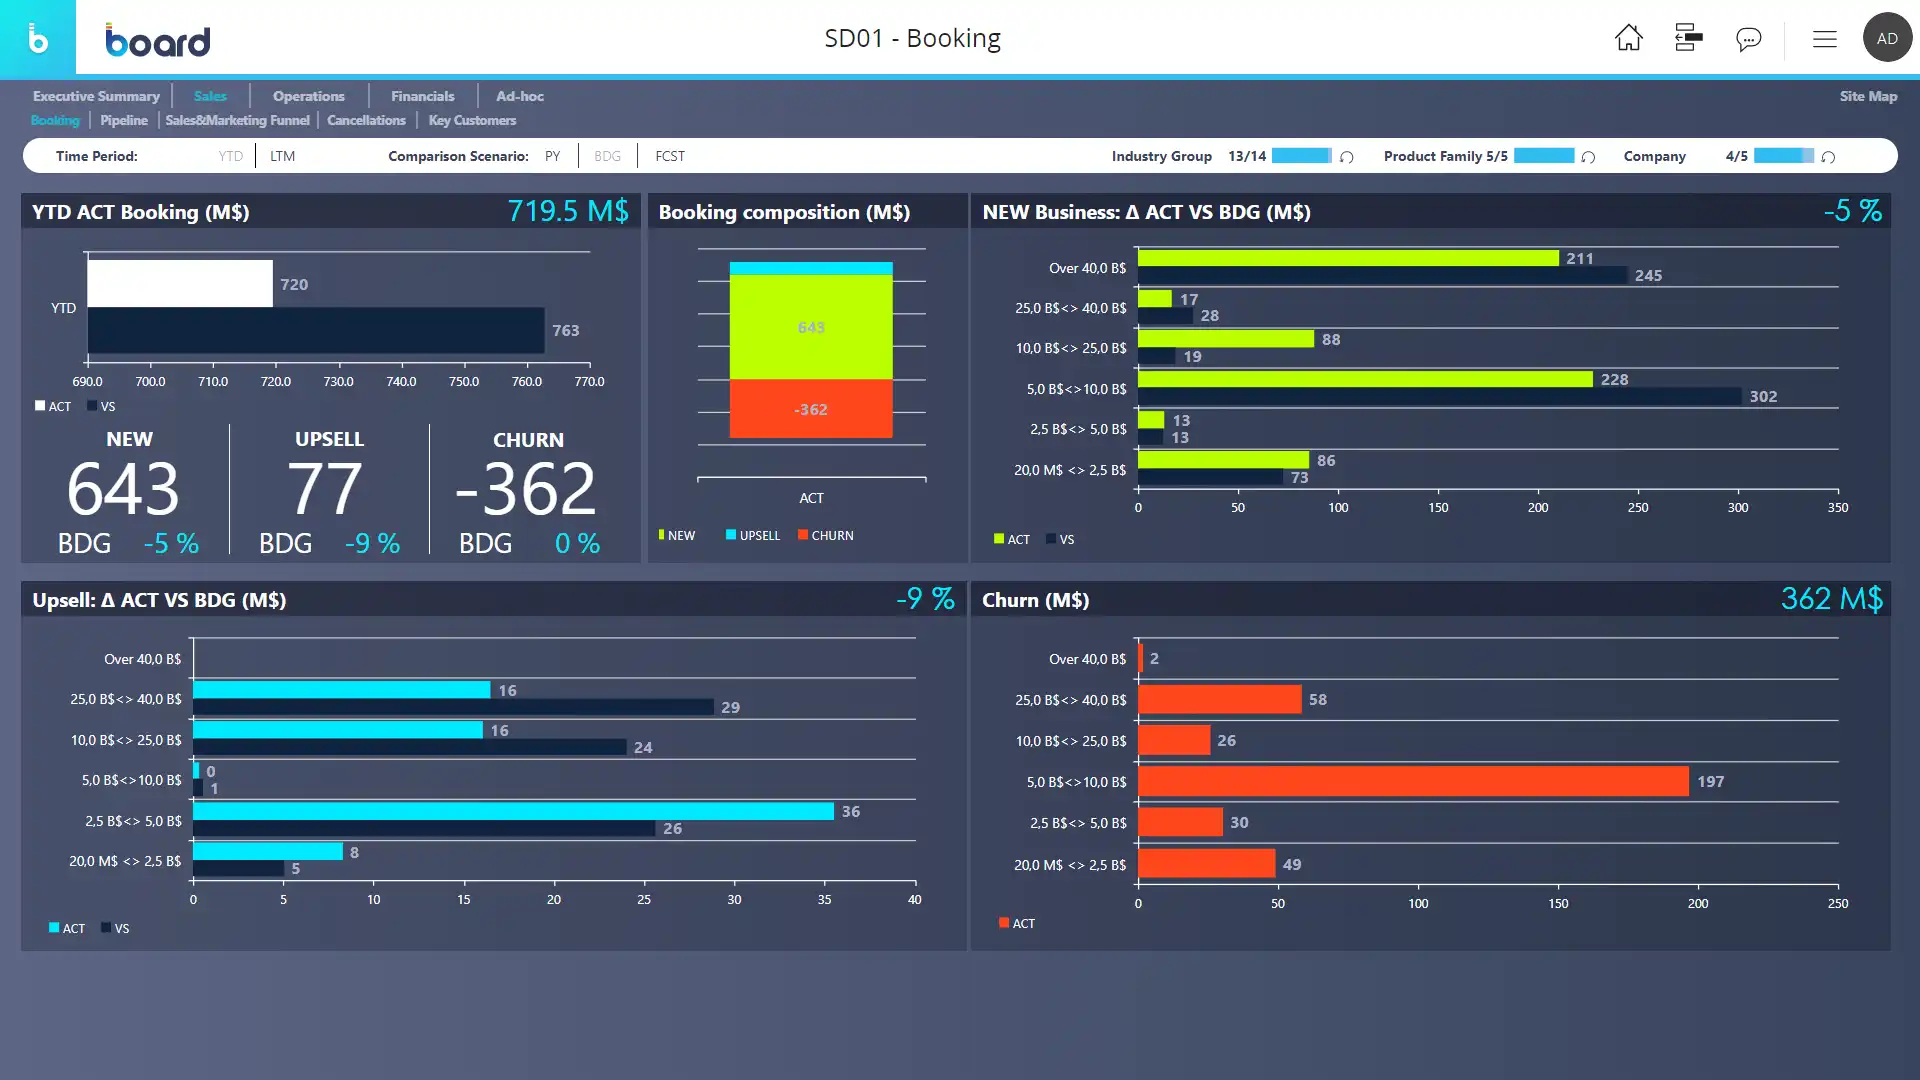Select PY comparison scenario
This screenshot has height=1080, width=1920.
(553, 156)
